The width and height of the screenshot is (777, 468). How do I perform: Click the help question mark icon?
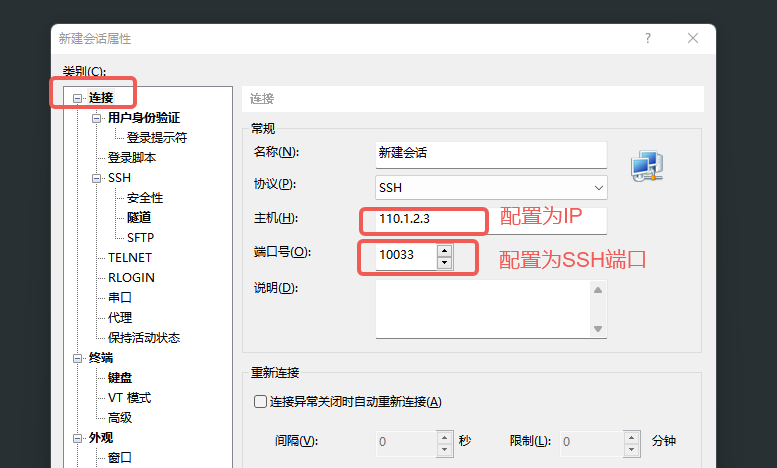(648, 38)
